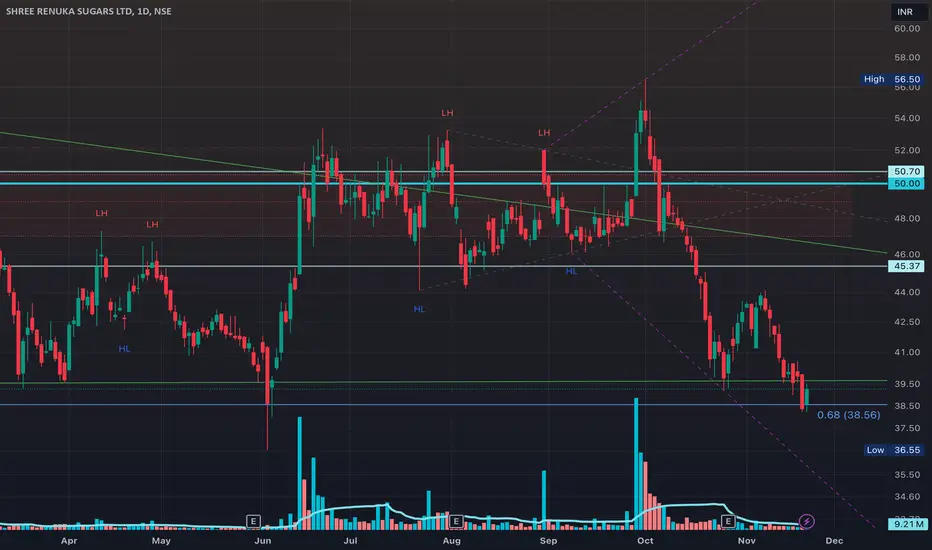The width and height of the screenshot is (932, 550).
Task: Select the LH annotation near the late-April peak
Action: [152, 224]
